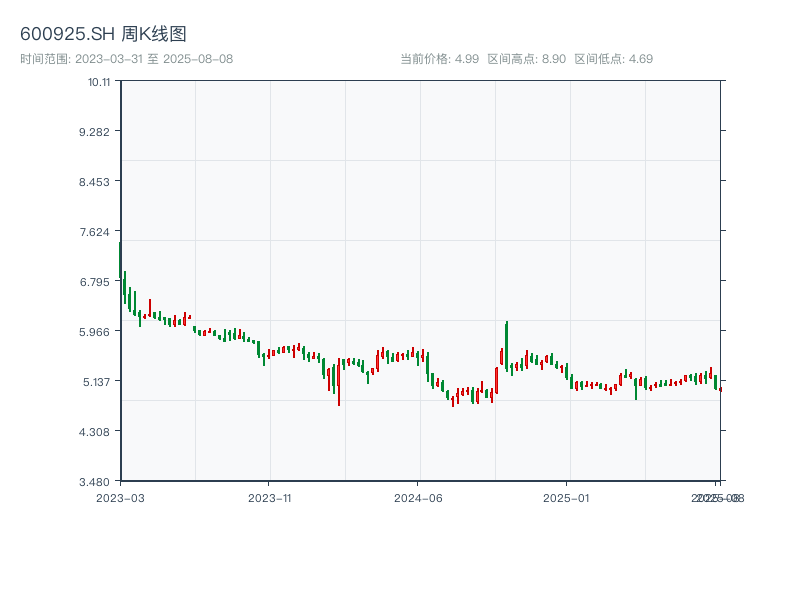Click the 区间高点 8.90 label
This screenshot has height=600, width=800.
[527, 59]
